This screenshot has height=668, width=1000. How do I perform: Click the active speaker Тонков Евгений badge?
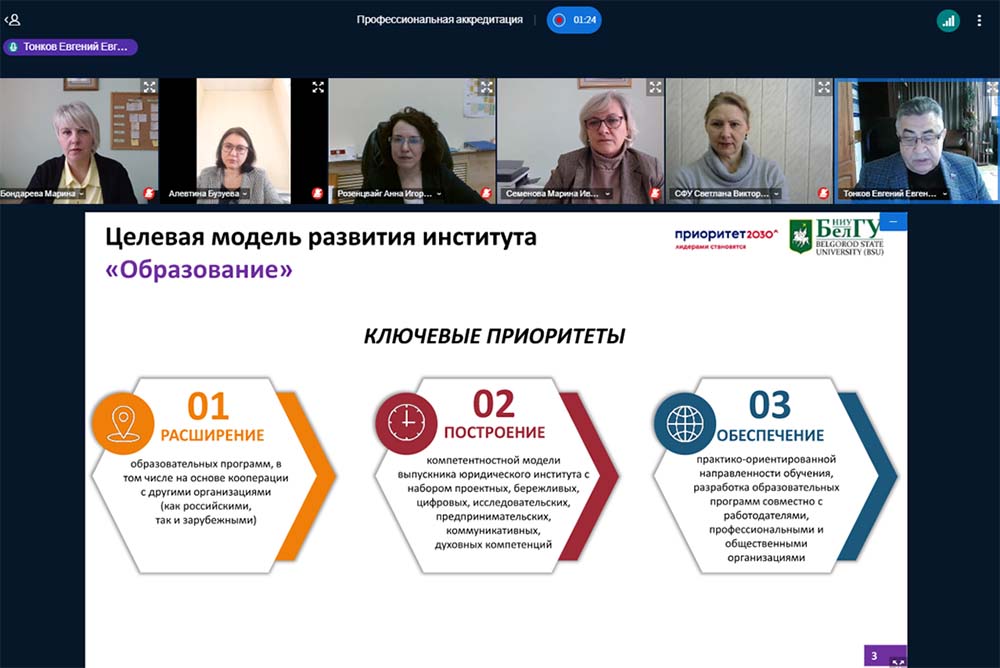[x=70, y=47]
